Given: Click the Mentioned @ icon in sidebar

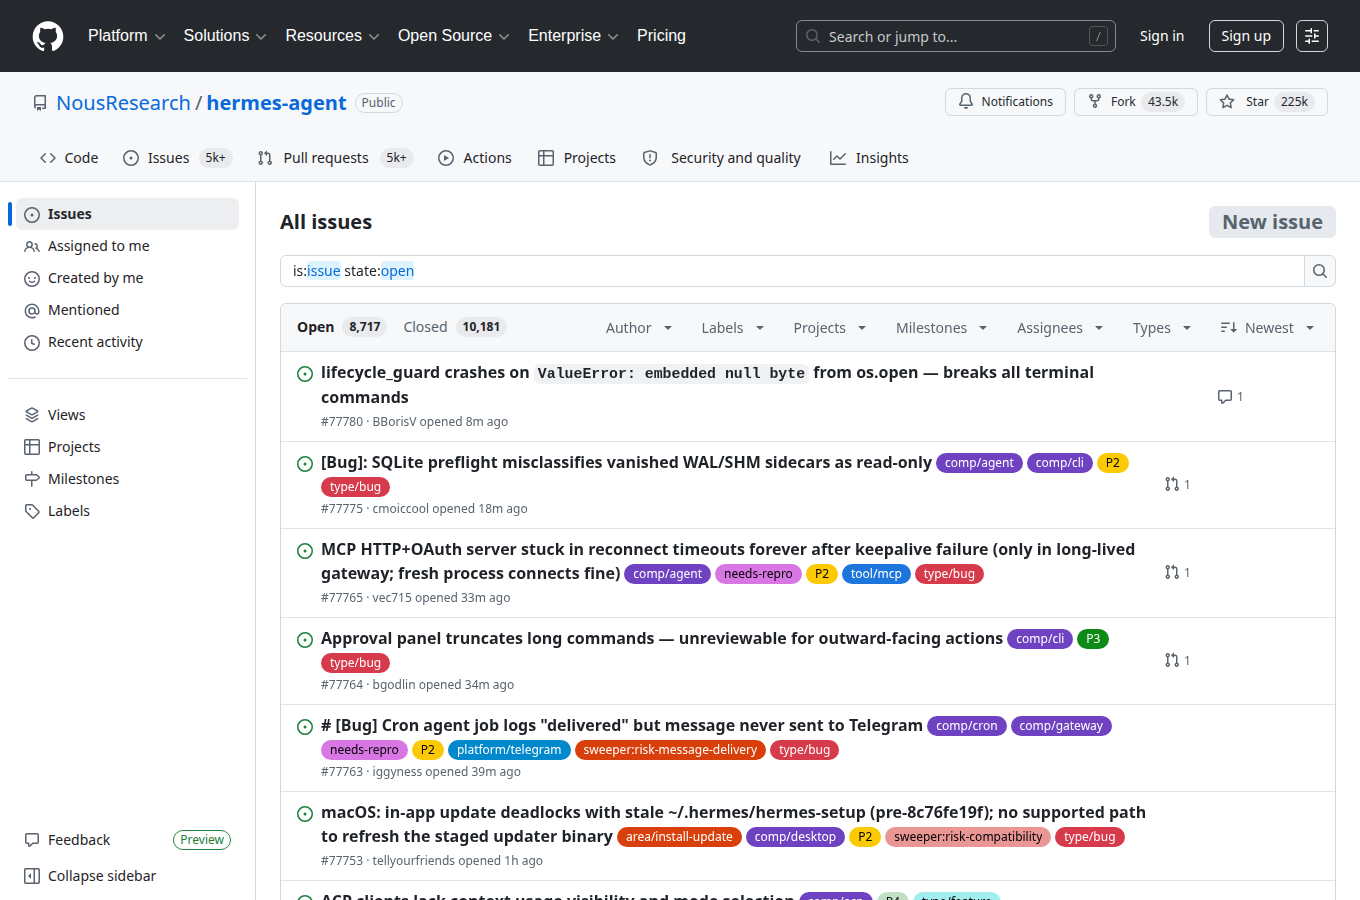Looking at the screenshot, I should (x=32, y=310).
